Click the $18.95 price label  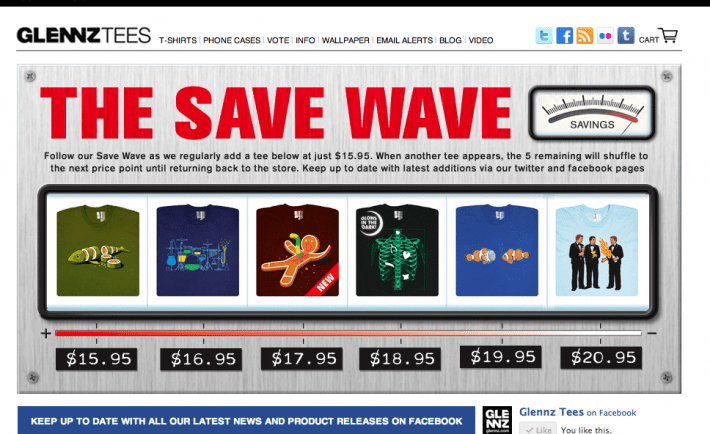400,359
